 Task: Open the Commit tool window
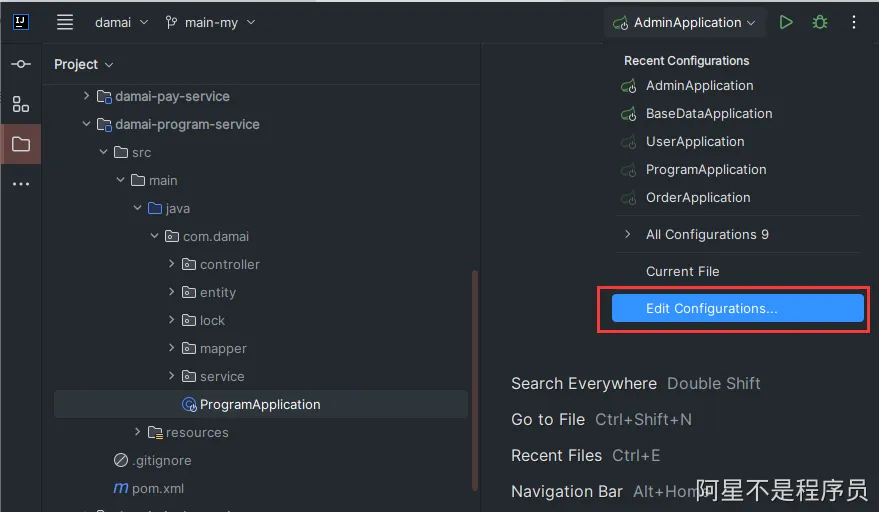pyautogui.click(x=21, y=64)
